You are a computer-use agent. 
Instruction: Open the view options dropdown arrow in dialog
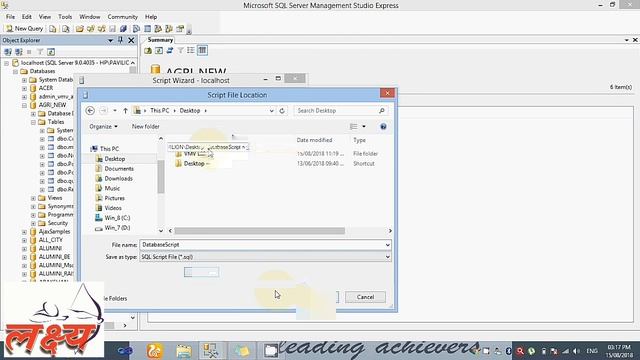[x=364, y=127]
